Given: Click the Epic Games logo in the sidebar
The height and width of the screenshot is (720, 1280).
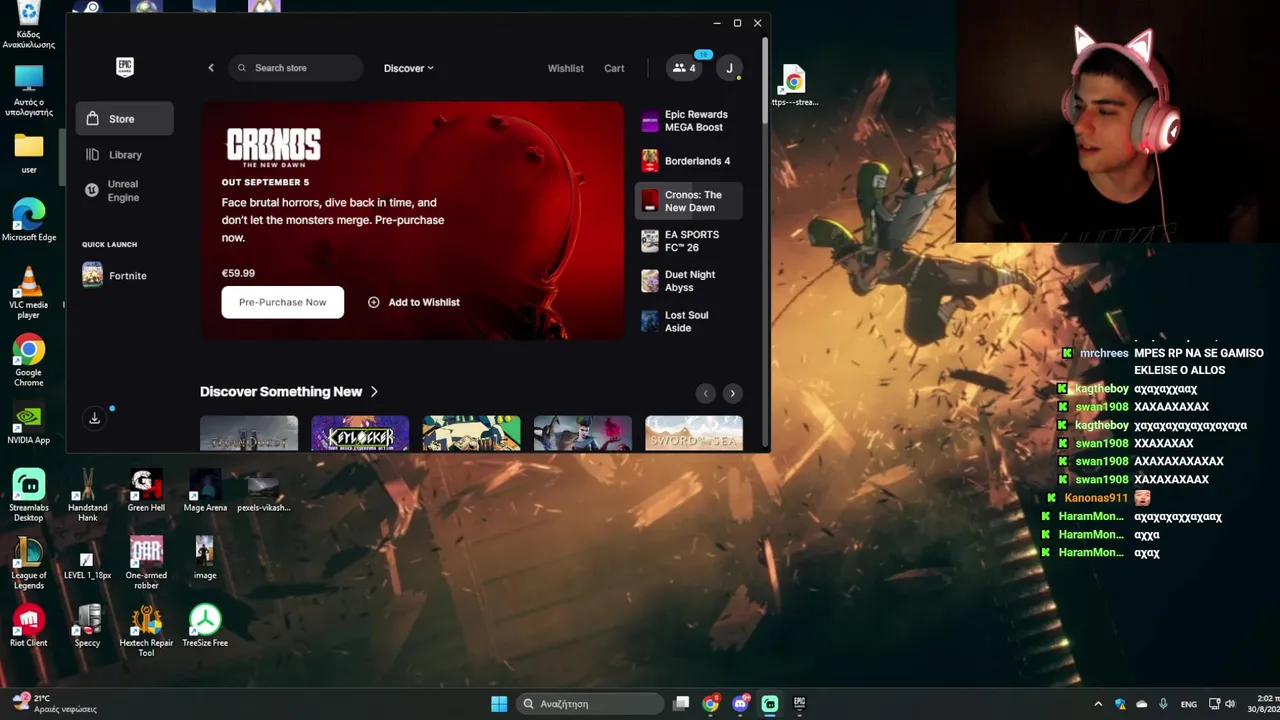Looking at the screenshot, I should tap(124, 67).
